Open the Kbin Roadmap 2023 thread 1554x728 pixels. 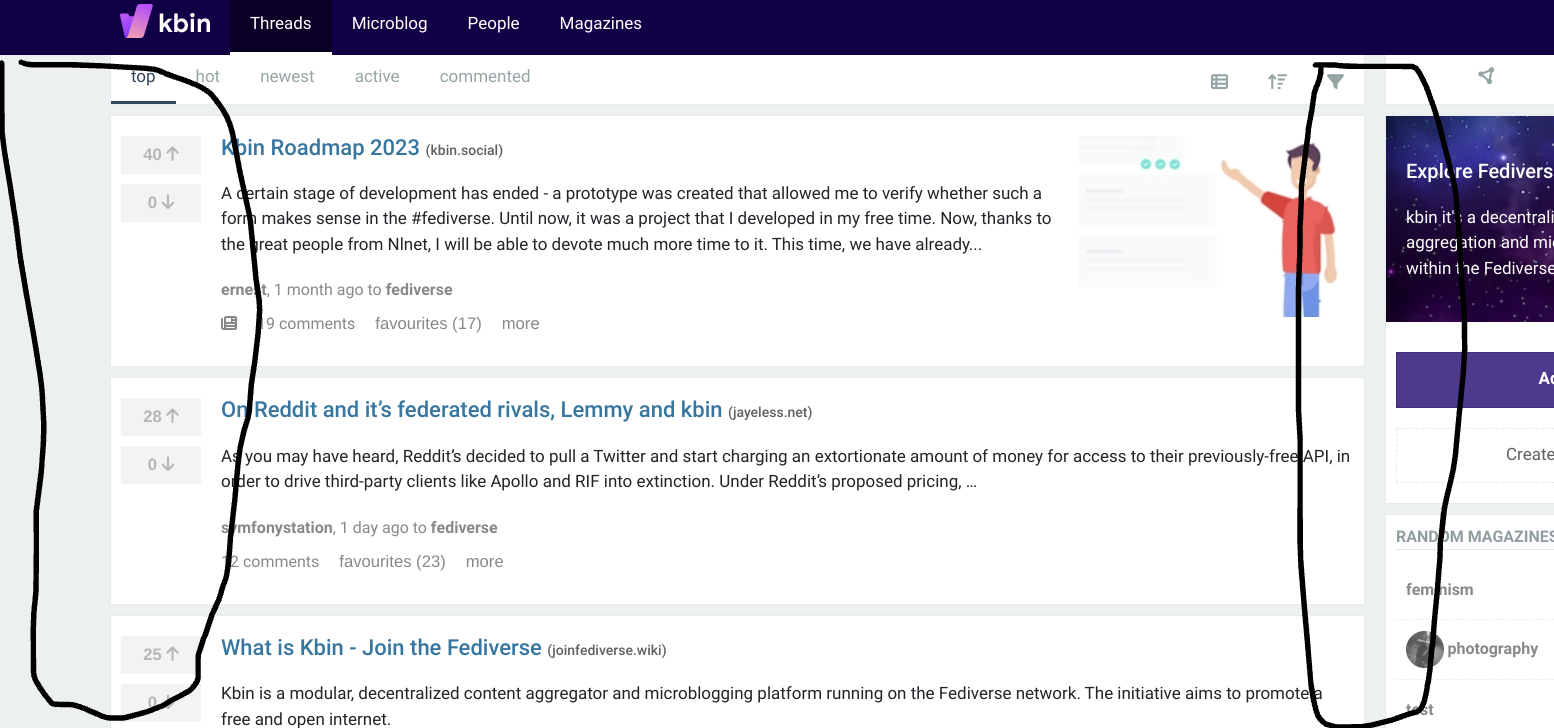coord(320,147)
